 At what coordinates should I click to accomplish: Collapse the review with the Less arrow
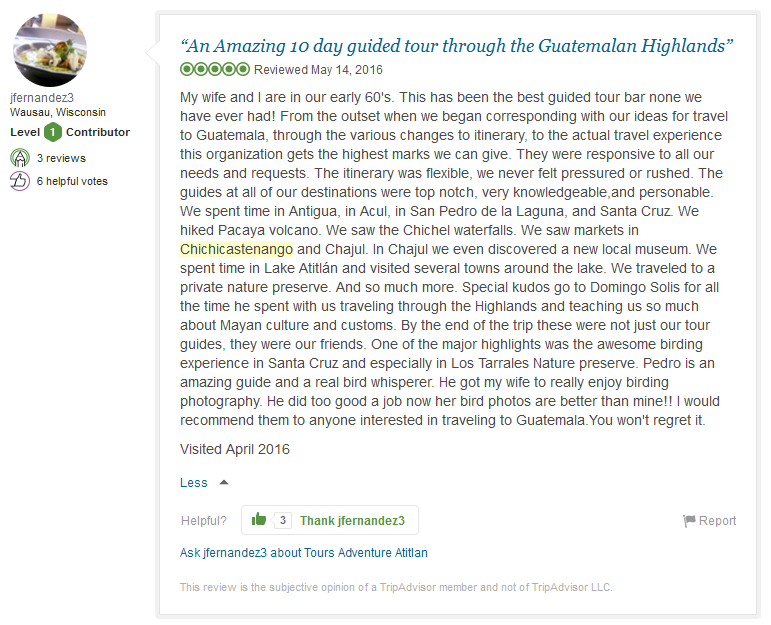point(224,482)
